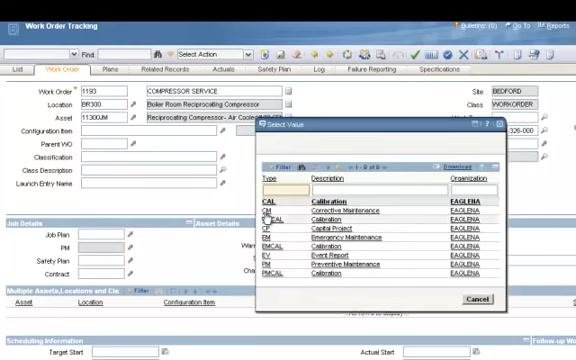Open detail menu beside Job Plan field
Viewport: 576px width, 360px height.
point(130,234)
